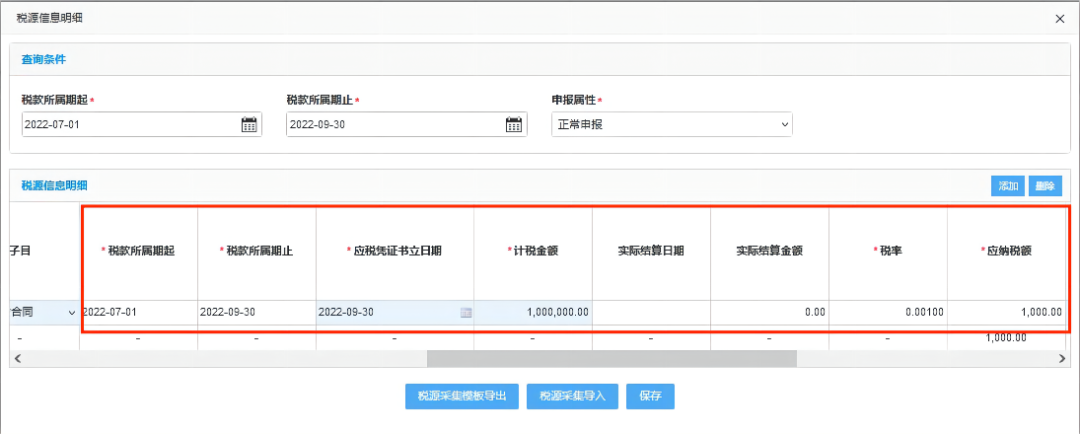Click the 税源信息明细 section title in blue

point(54,185)
